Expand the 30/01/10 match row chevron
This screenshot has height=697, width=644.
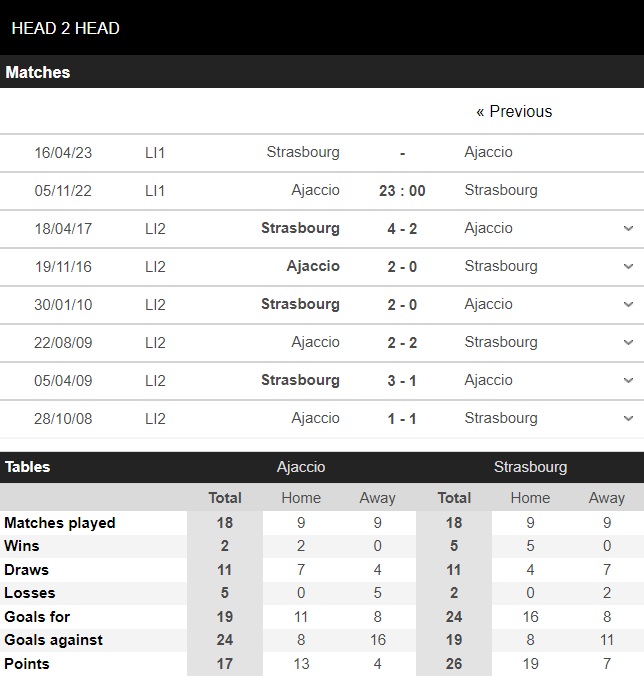click(628, 304)
